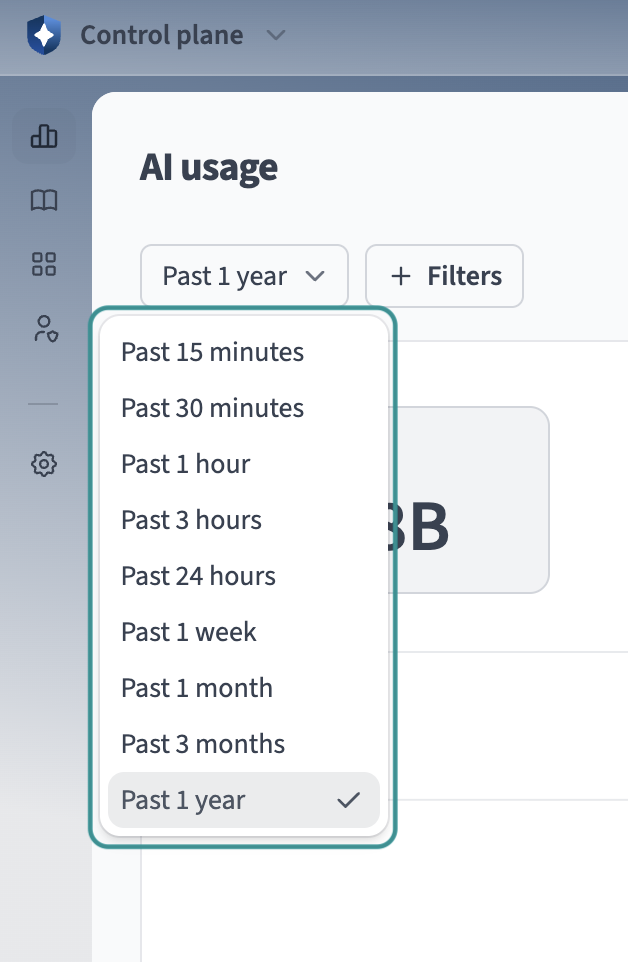This screenshot has width=628, height=962.
Task: Add filters with the Filters button
Action: 445,276
